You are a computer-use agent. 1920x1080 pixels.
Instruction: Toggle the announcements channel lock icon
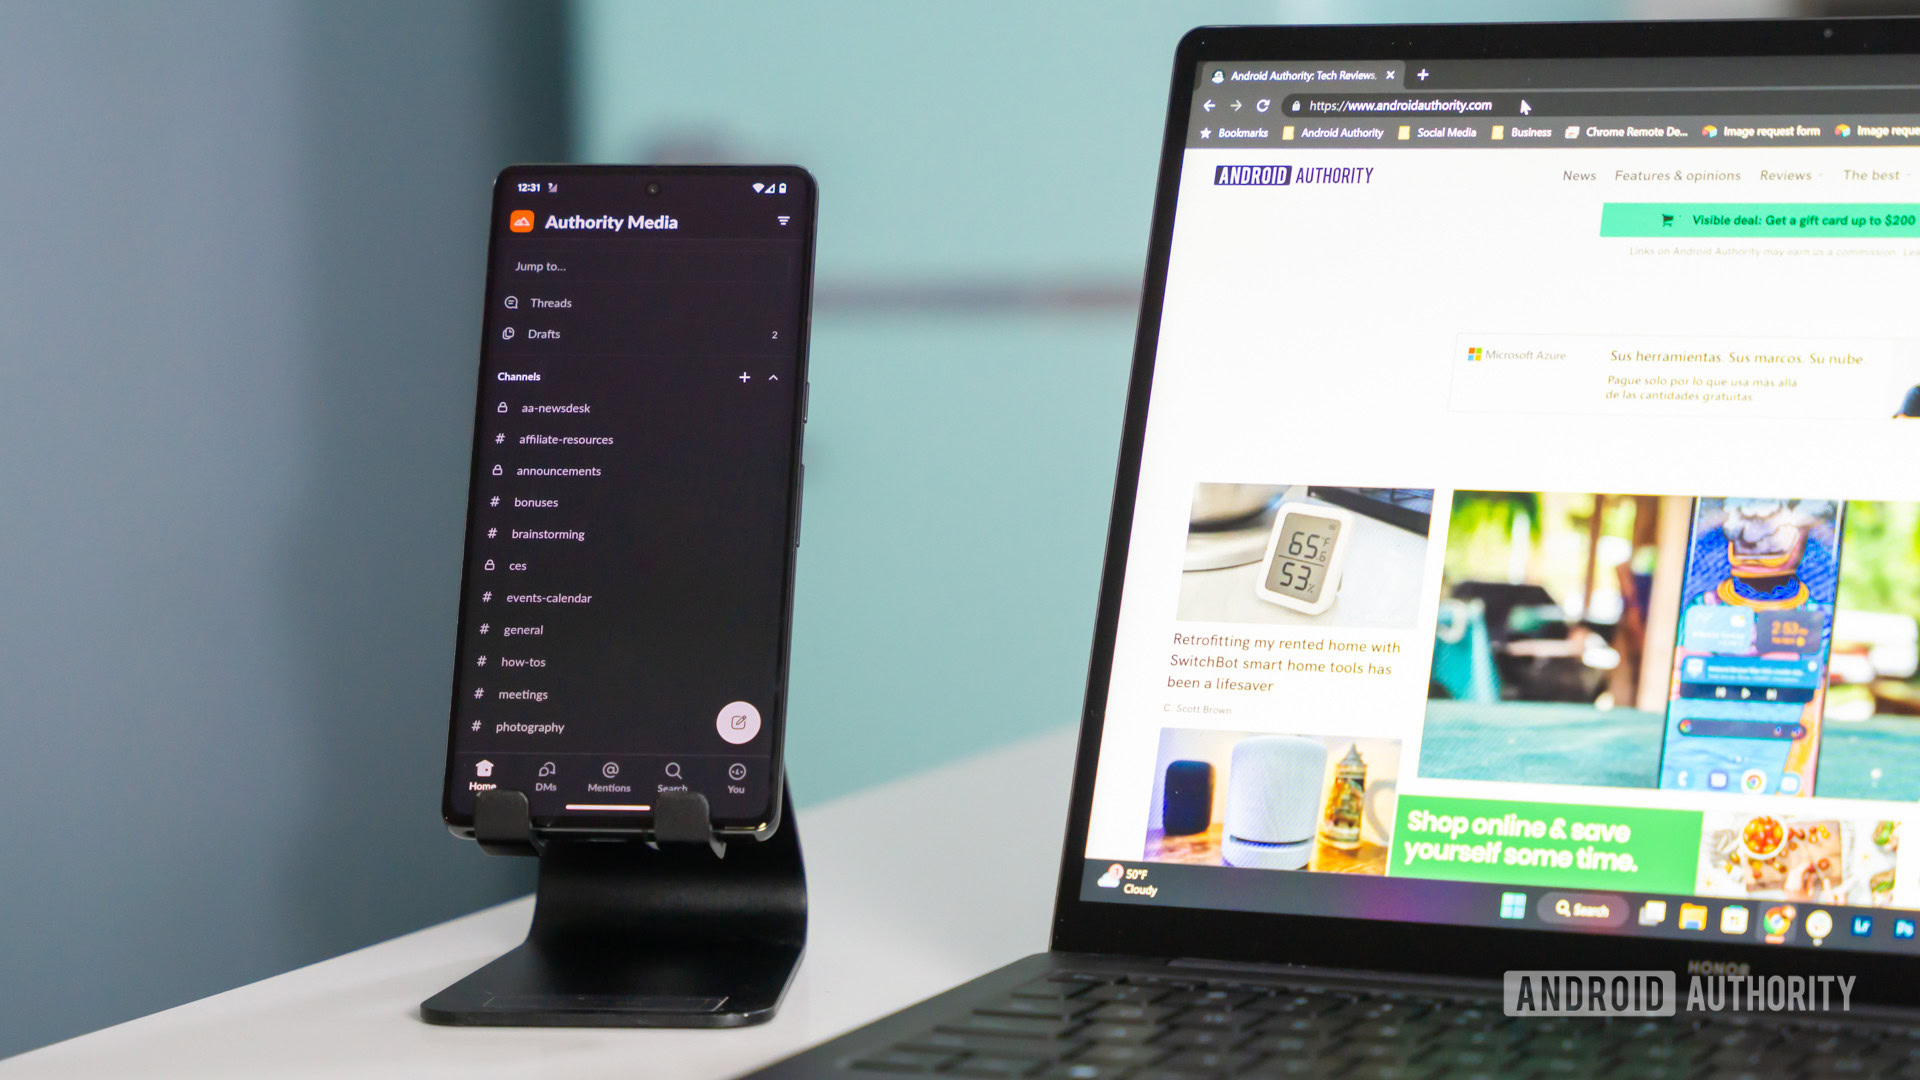[505, 469]
